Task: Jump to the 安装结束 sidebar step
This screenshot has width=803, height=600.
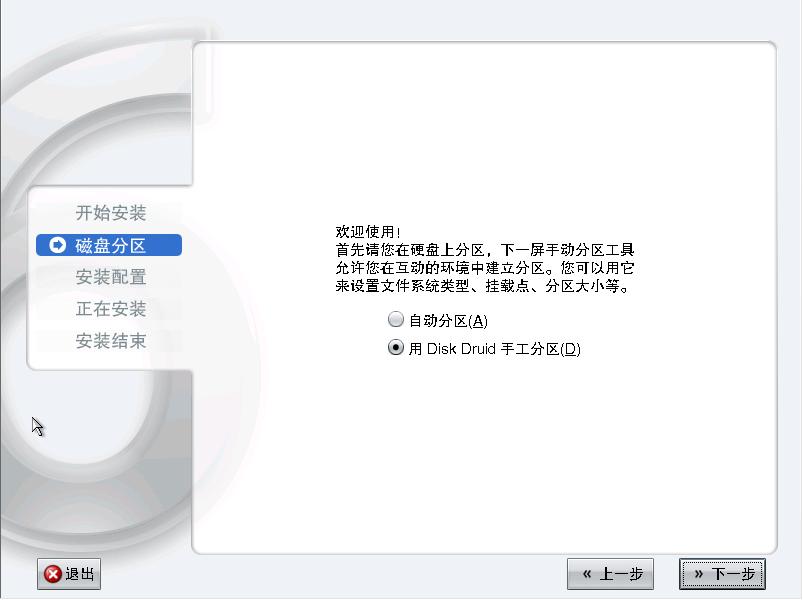Action: (x=111, y=340)
